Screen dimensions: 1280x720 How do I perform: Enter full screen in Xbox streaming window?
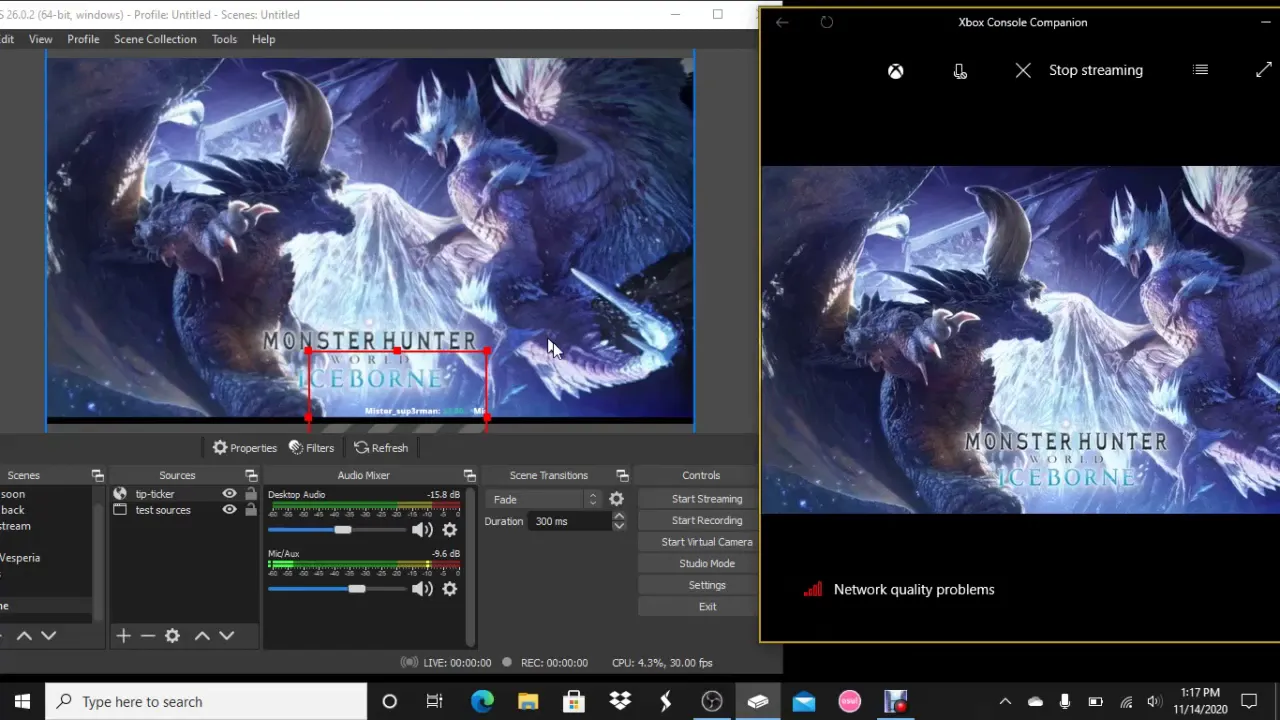coord(1263,70)
